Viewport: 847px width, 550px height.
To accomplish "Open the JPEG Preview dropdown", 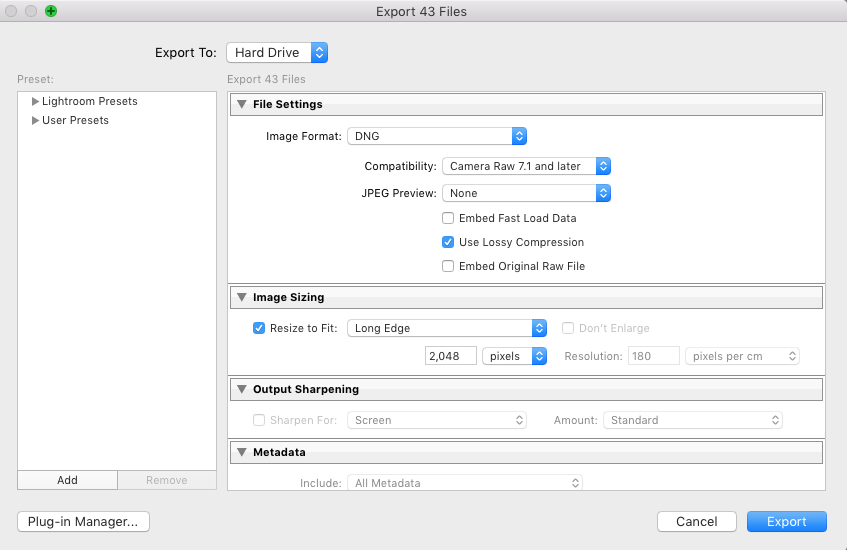I will (x=527, y=193).
